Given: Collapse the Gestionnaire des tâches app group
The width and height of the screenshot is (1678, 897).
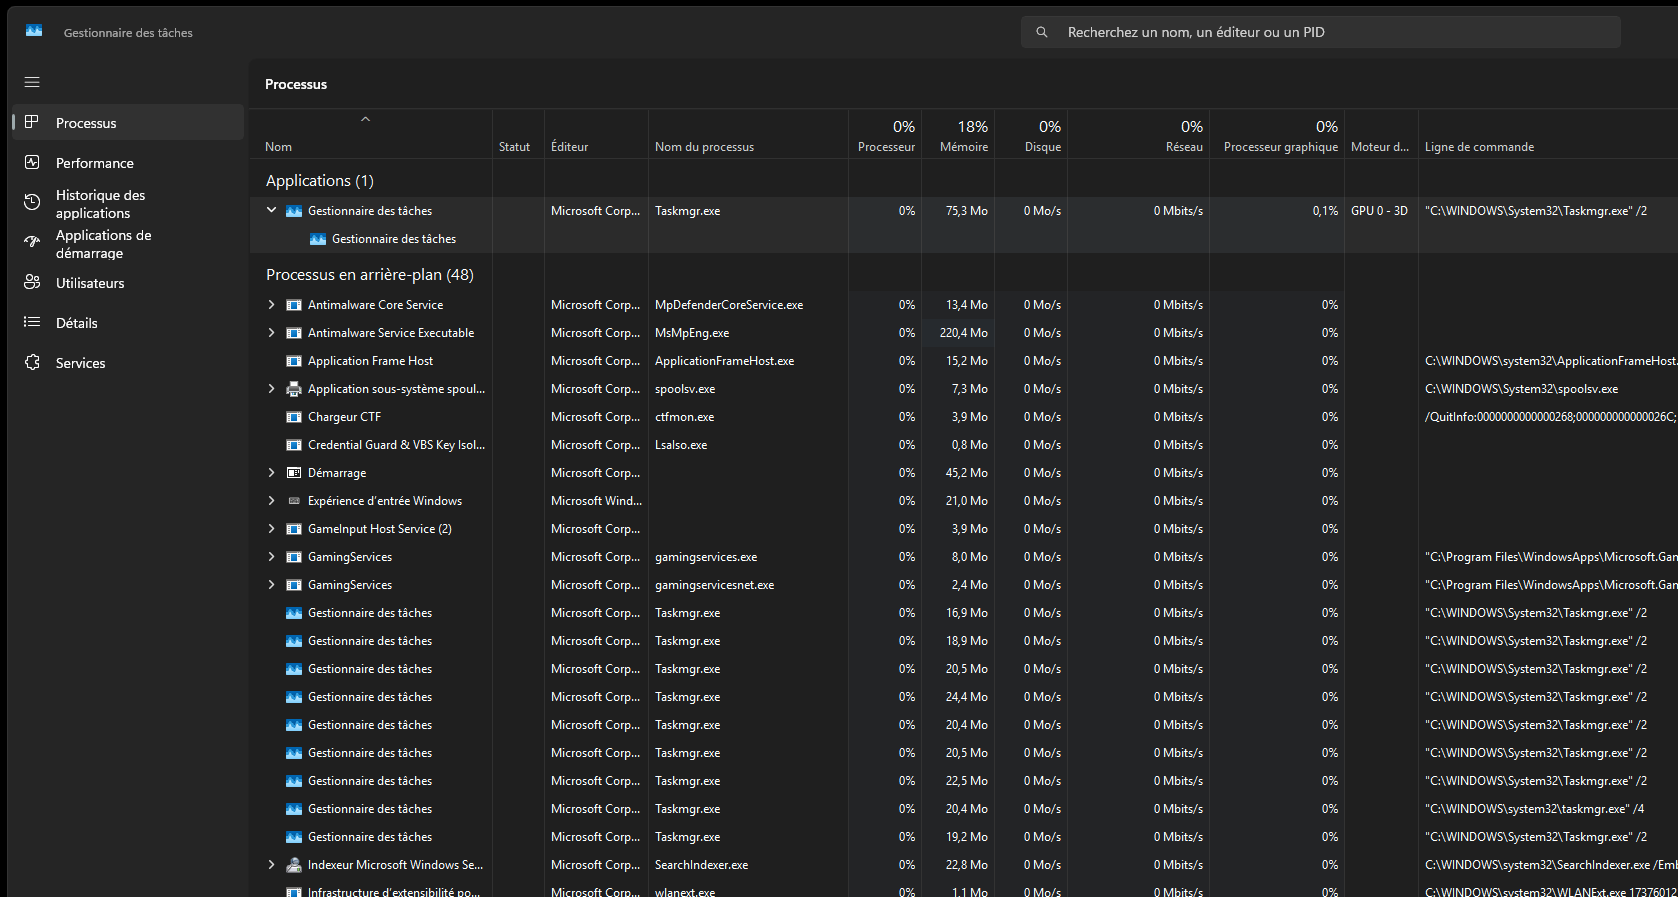Looking at the screenshot, I should pos(271,210).
